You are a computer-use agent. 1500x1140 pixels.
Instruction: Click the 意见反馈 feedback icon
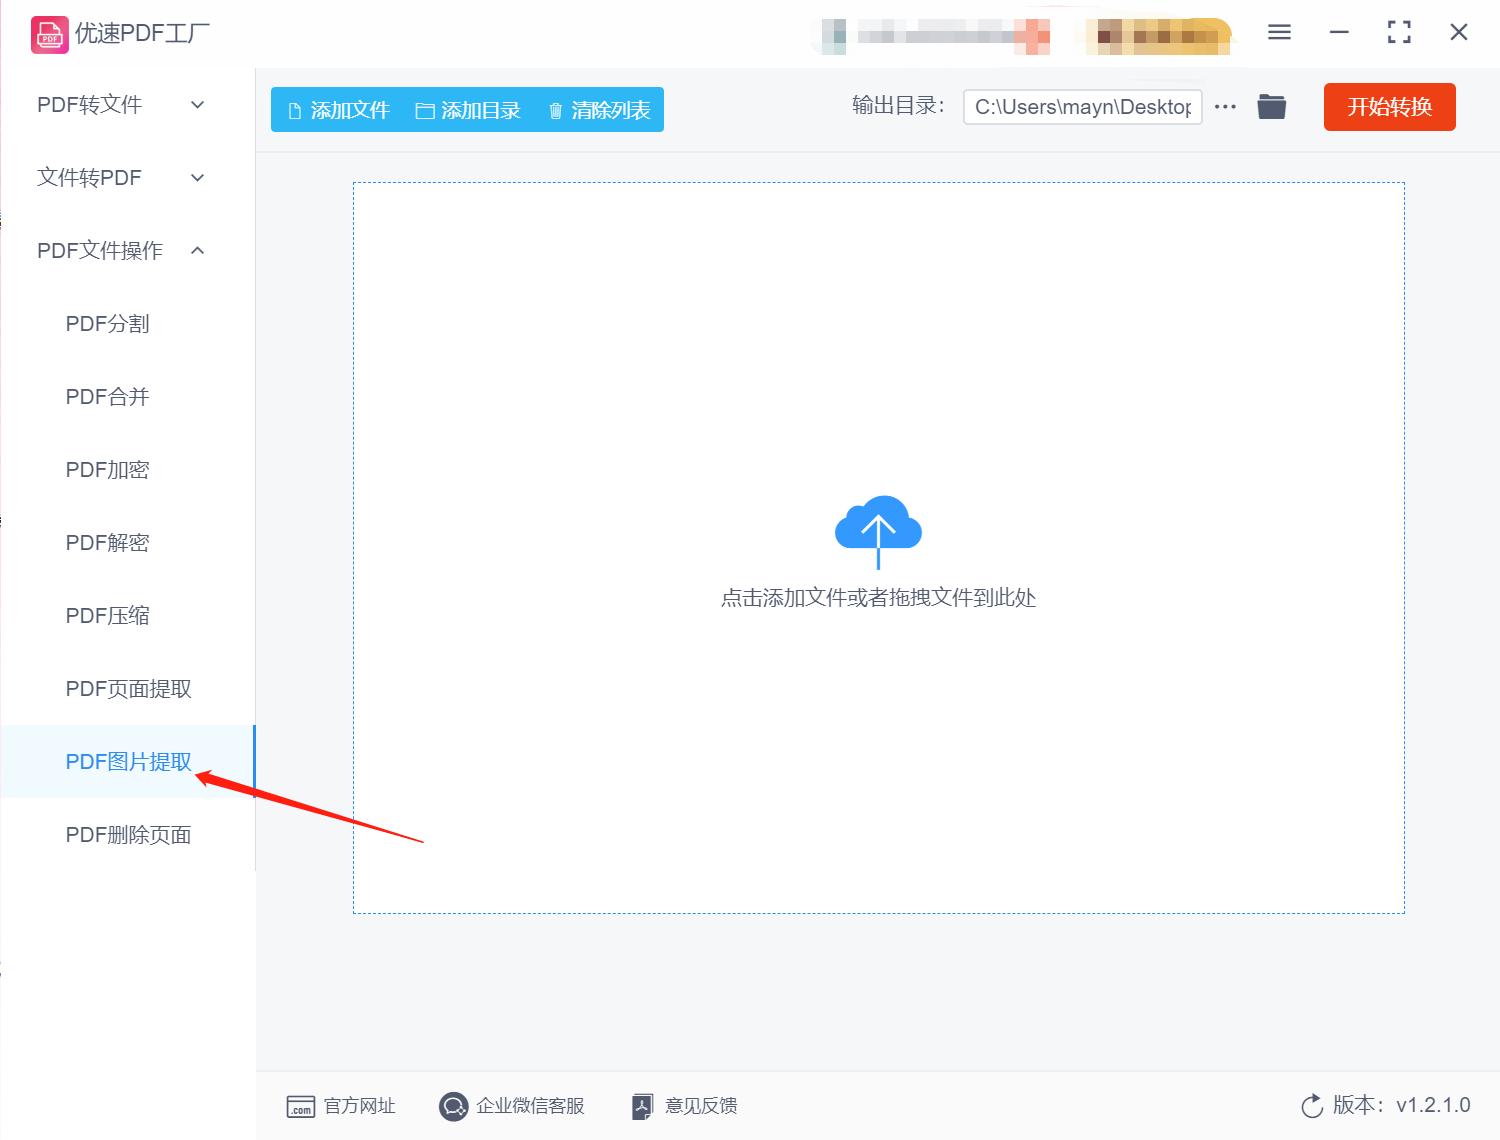click(643, 1106)
